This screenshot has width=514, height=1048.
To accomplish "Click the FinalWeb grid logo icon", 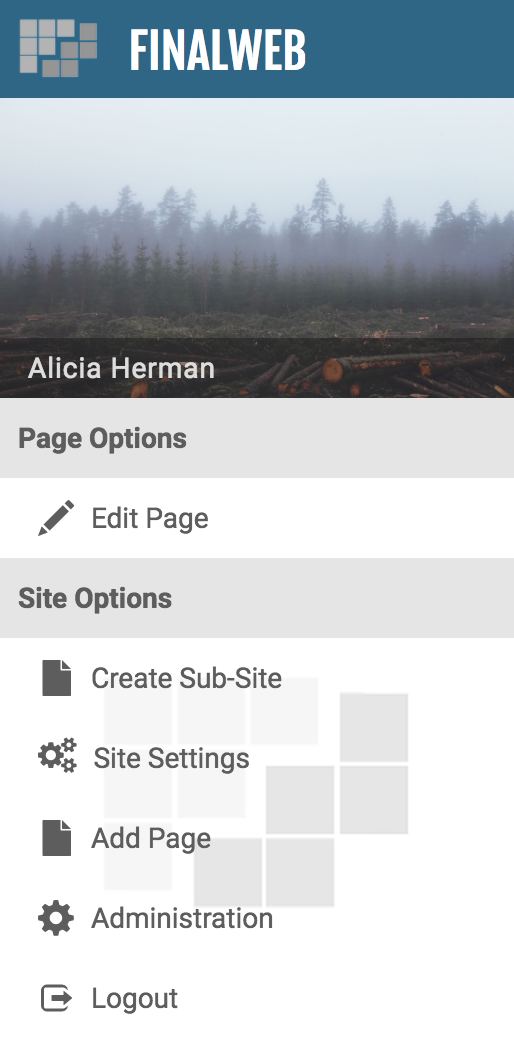I will [x=58, y=48].
